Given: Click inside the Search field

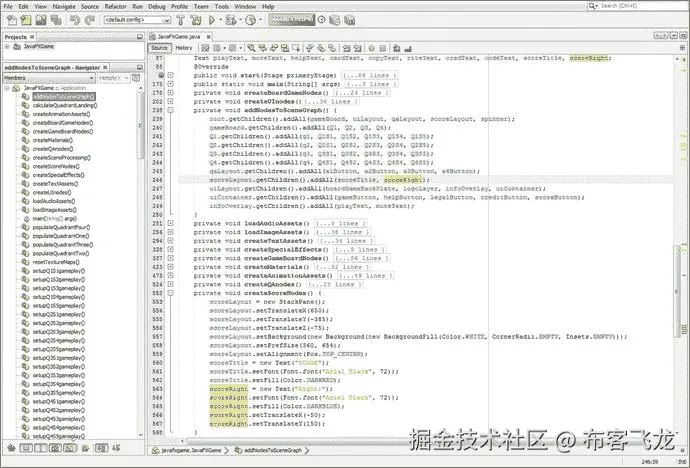Looking at the screenshot, I should coord(638,6).
